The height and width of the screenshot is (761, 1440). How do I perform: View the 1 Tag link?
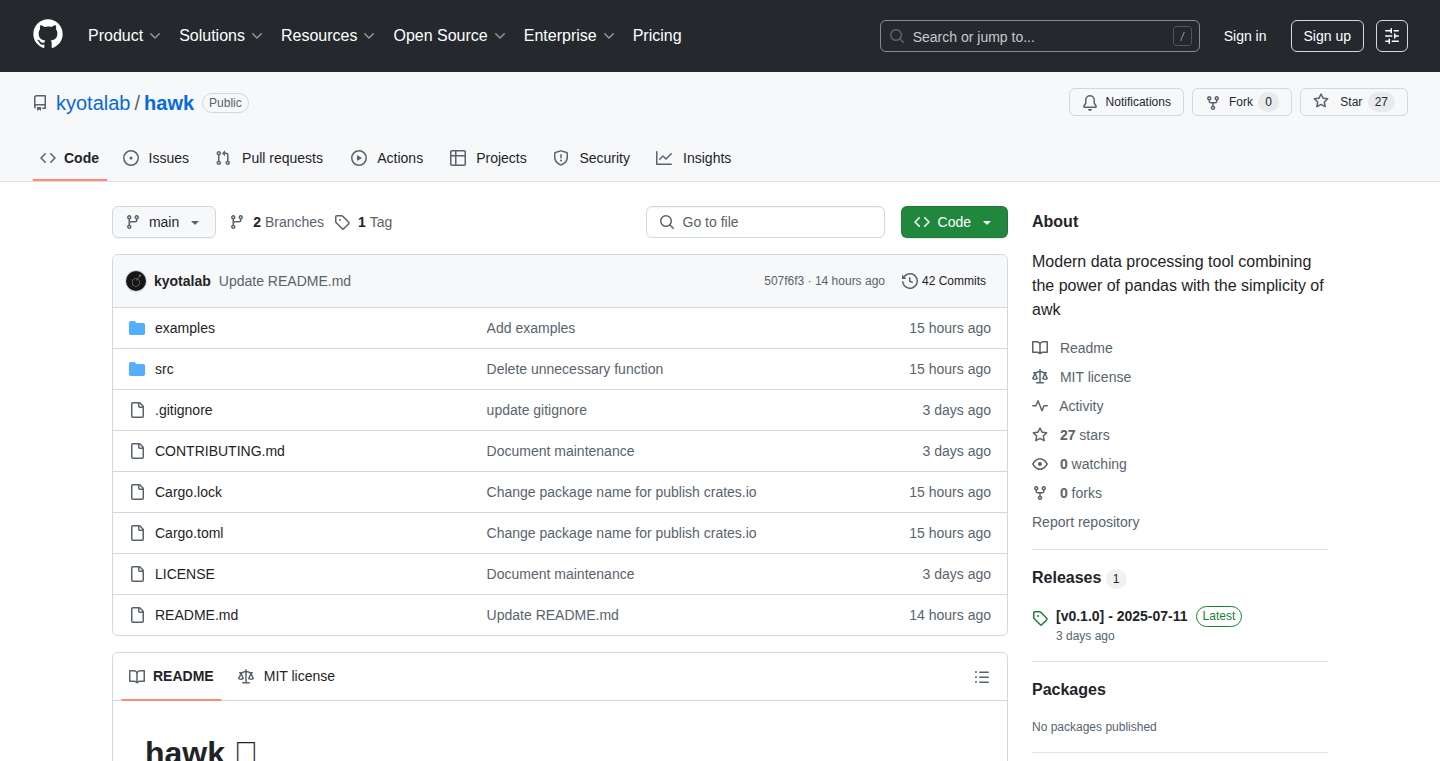pos(364,222)
